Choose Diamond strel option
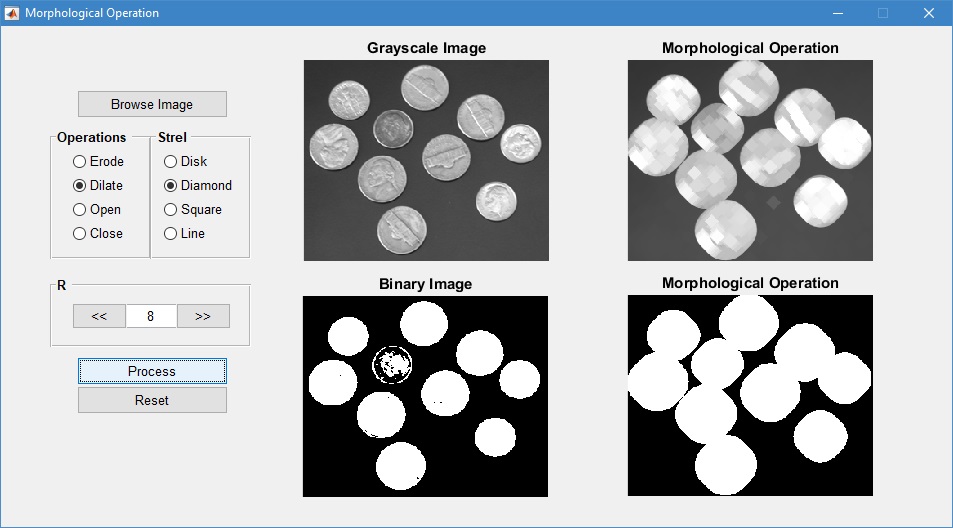Viewport: 953px width, 528px height. [x=171, y=185]
